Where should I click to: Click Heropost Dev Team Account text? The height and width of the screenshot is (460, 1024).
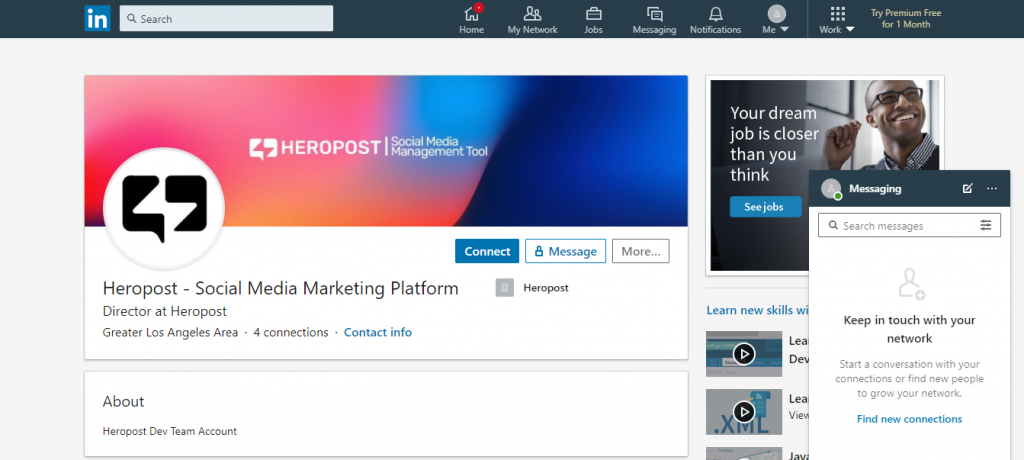click(170, 431)
